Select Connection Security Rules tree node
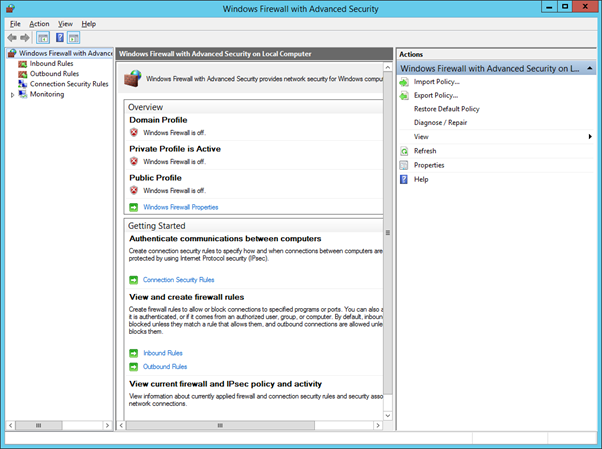This screenshot has width=602, height=449. pyautogui.click(x=68, y=84)
